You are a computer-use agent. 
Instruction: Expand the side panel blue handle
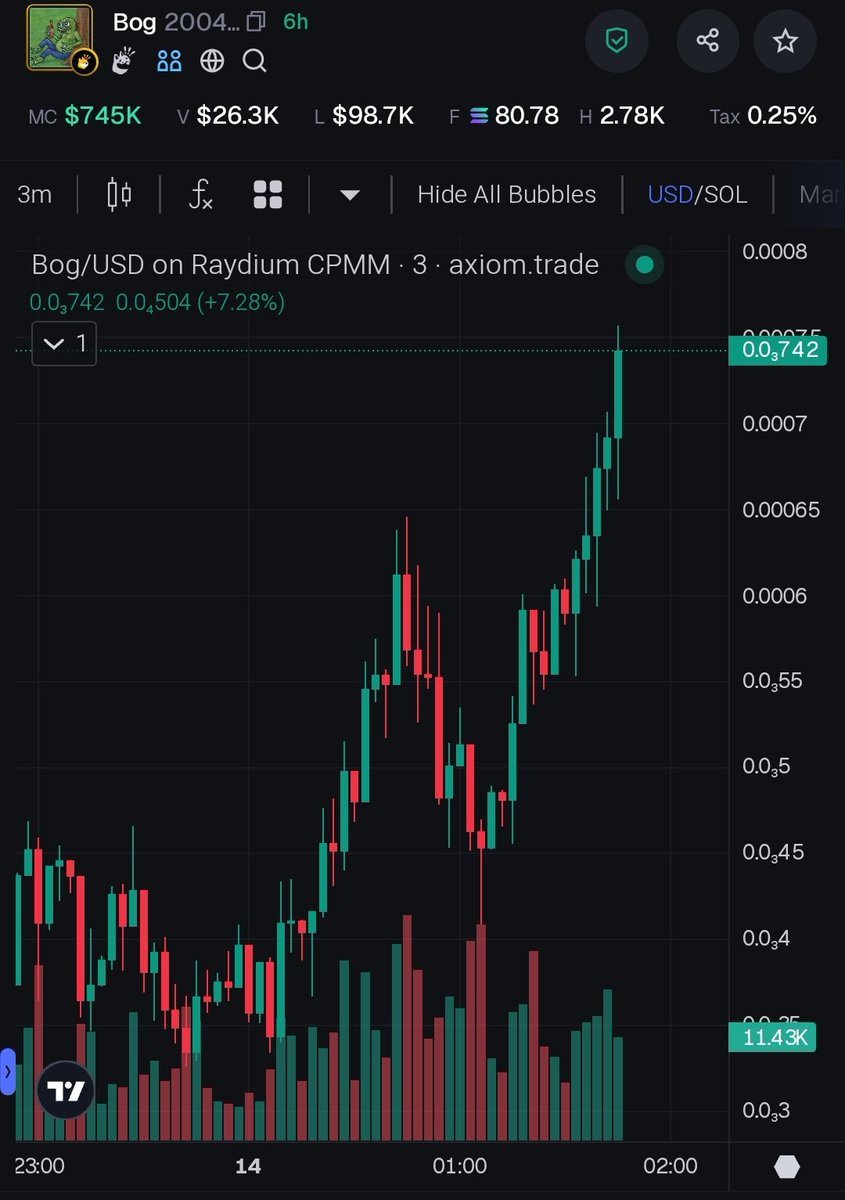click(x=8, y=1071)
